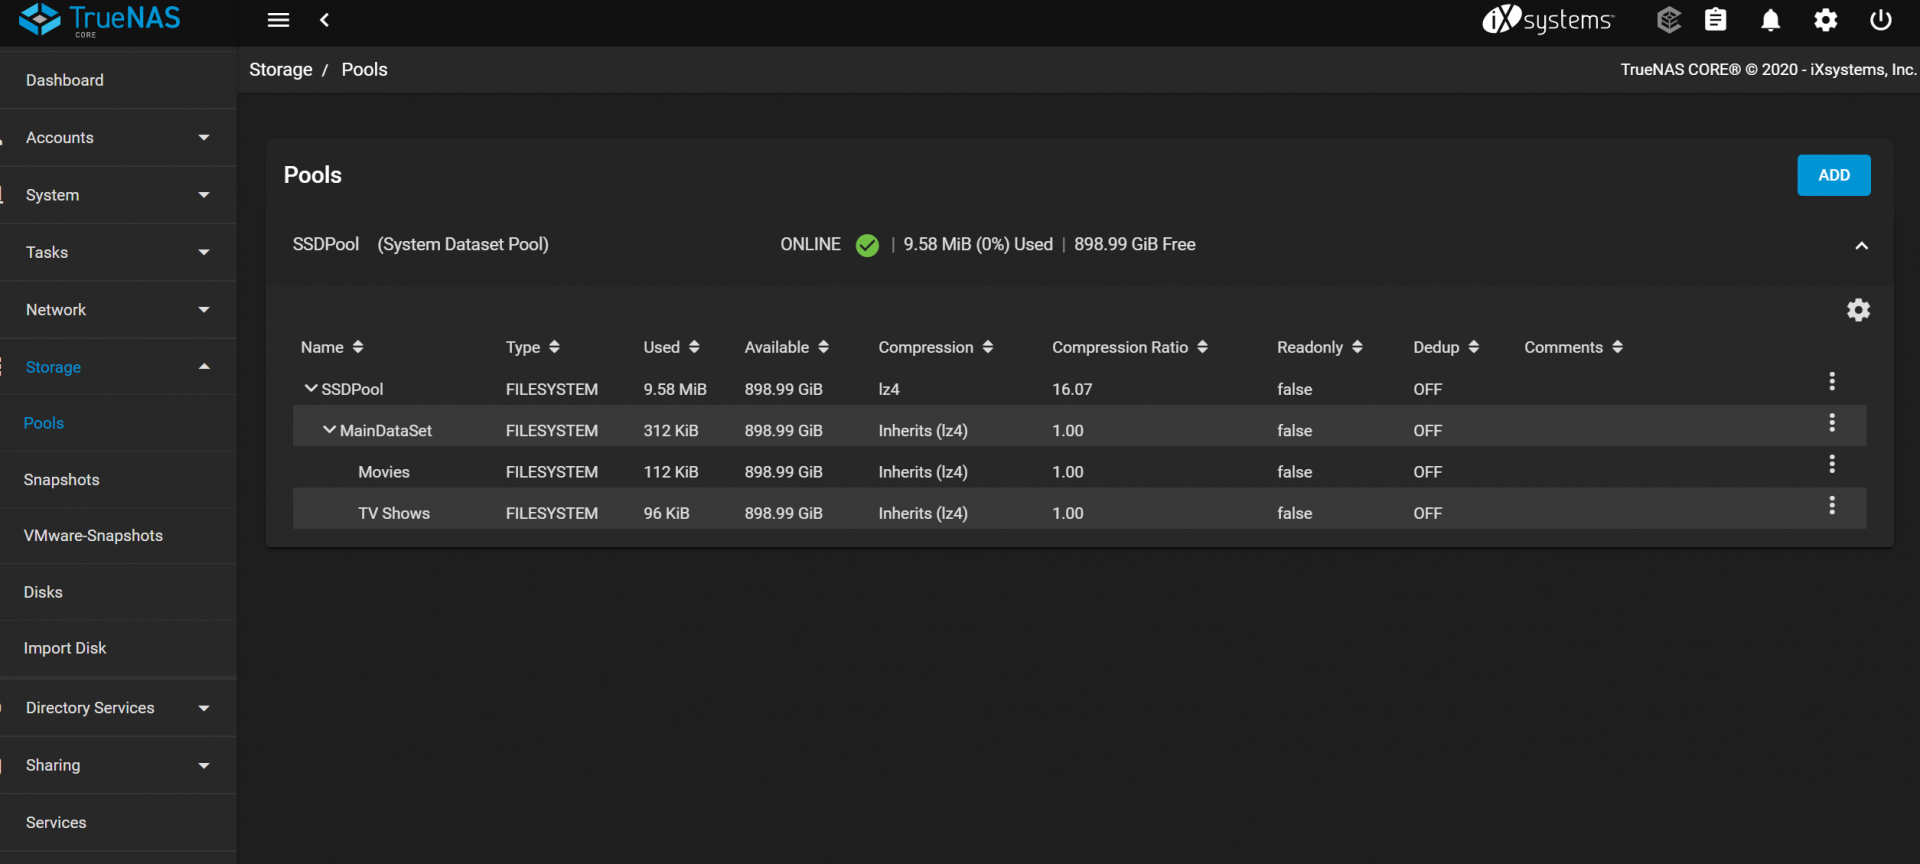Click the power icon in top bar

pyautogui.click(x=1880, y=20)
